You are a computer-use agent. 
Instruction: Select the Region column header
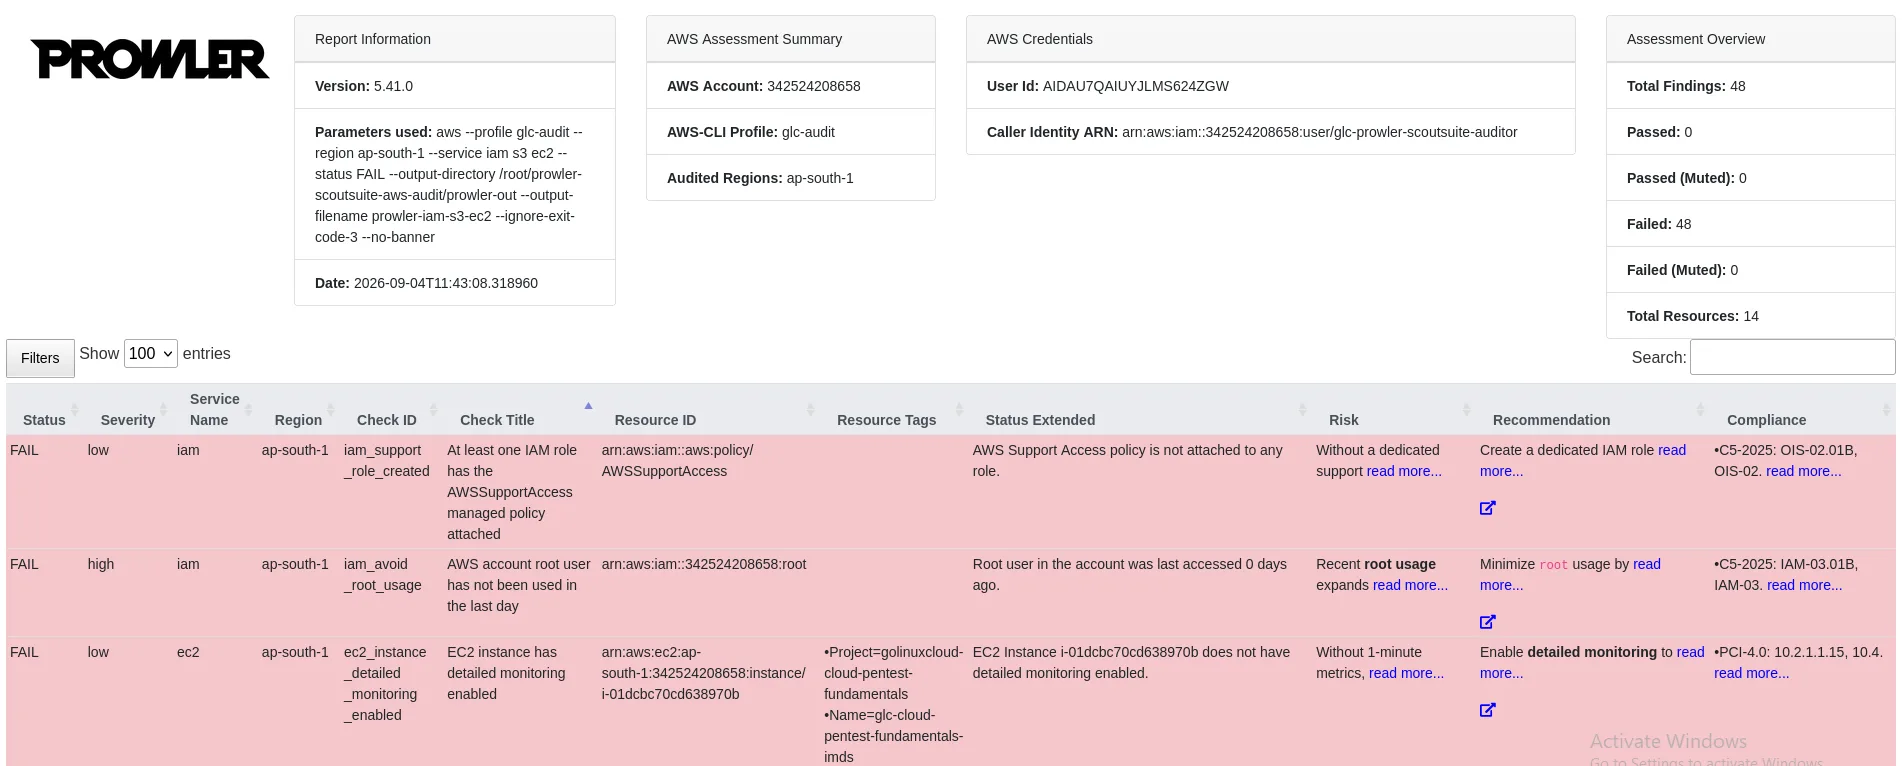tap(298, 409)
